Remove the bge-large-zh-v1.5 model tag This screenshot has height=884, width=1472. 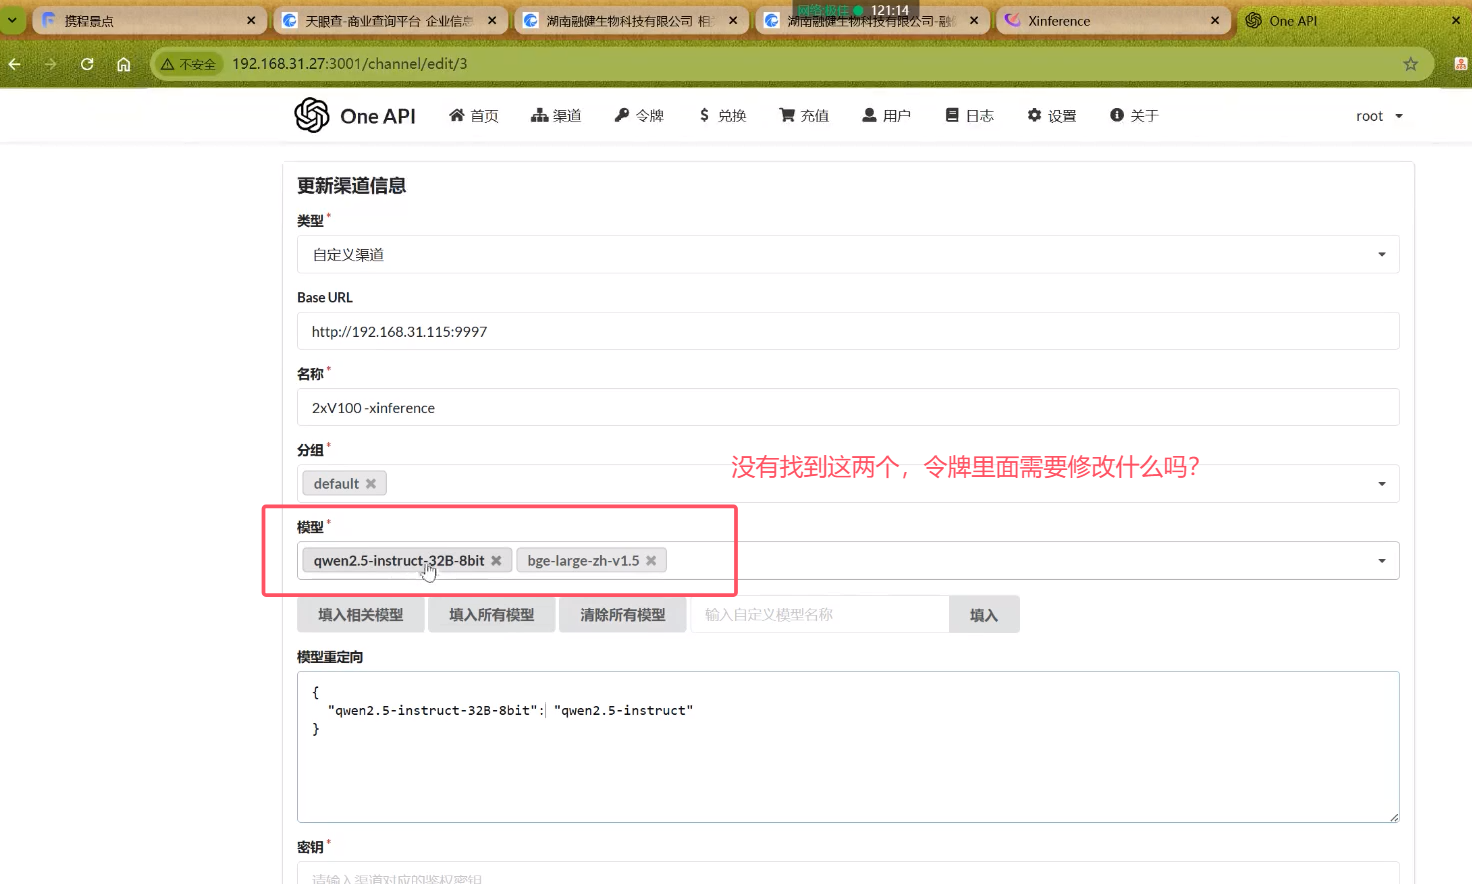click(x=651, y=561)
